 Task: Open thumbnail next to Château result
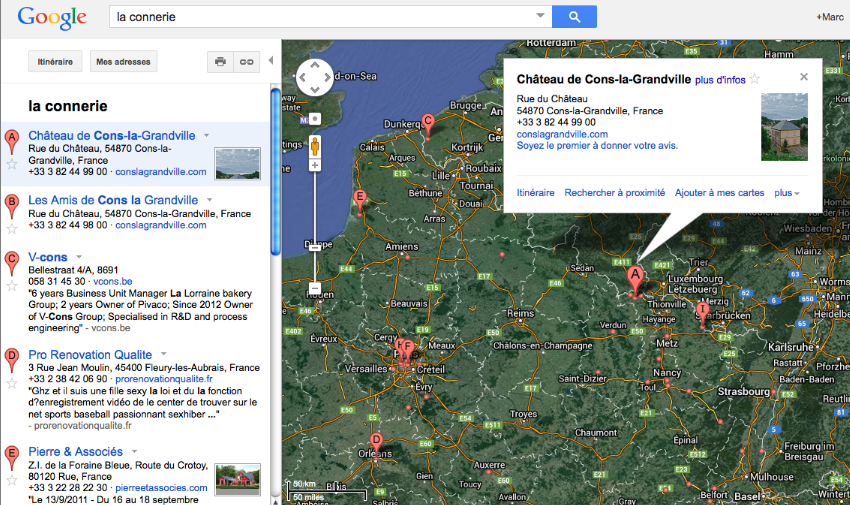[237, 163]
